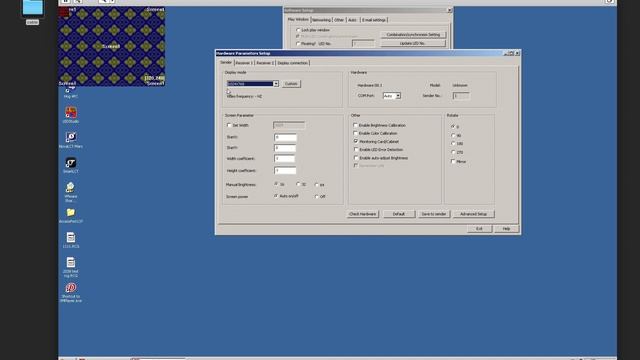Click the Custom display mode button
This screenshot has width=640, height=360.
tap(291, 84)
